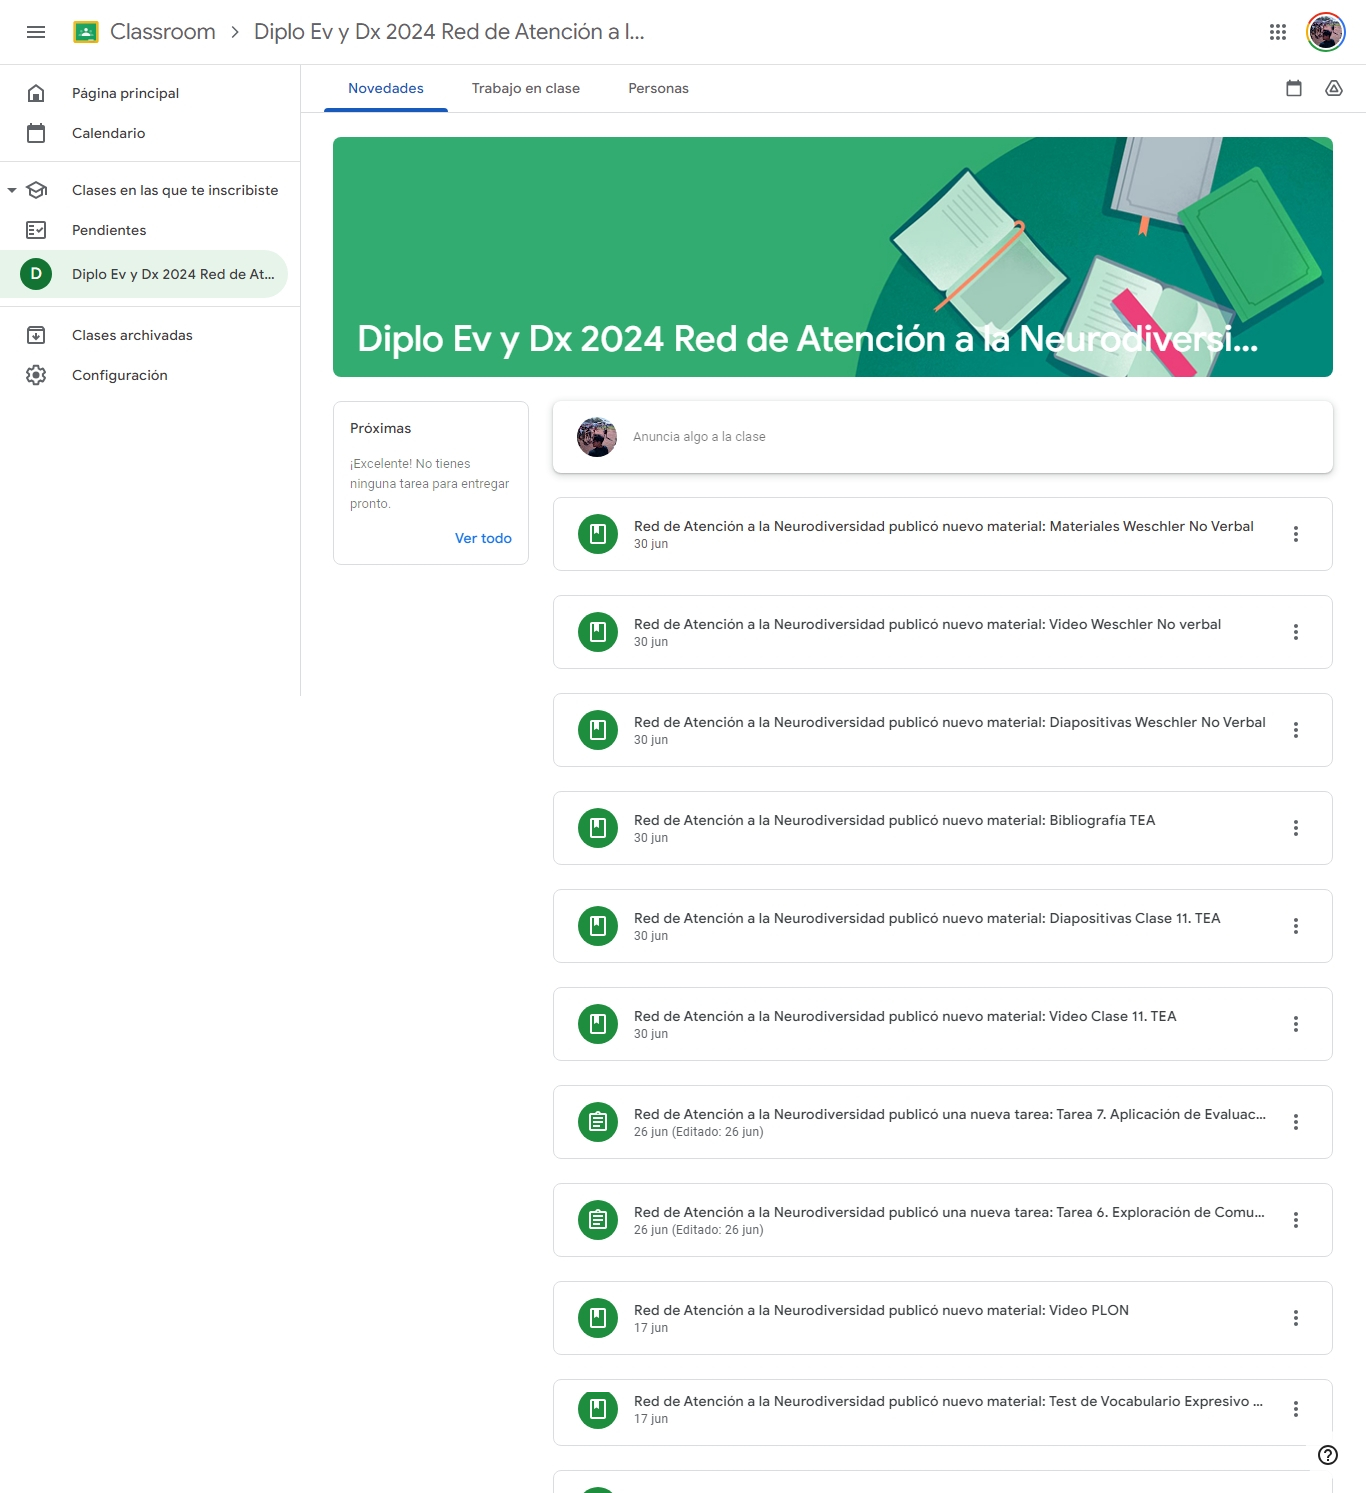Go to Página principal in sidebar
This screenshot has height=1493, width=1366.
144,93
